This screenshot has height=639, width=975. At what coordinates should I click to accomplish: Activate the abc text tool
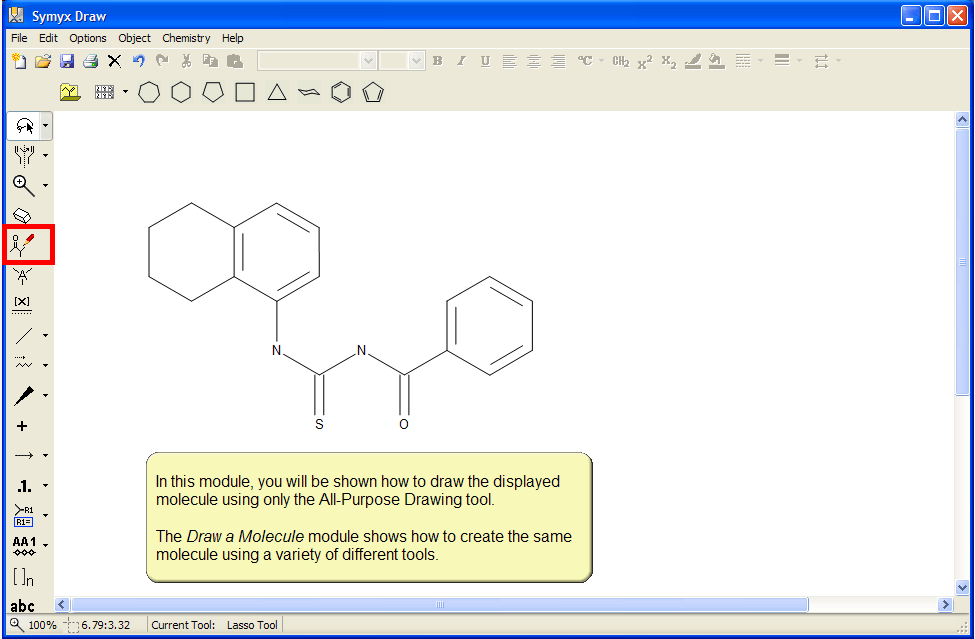click(22, 606)
